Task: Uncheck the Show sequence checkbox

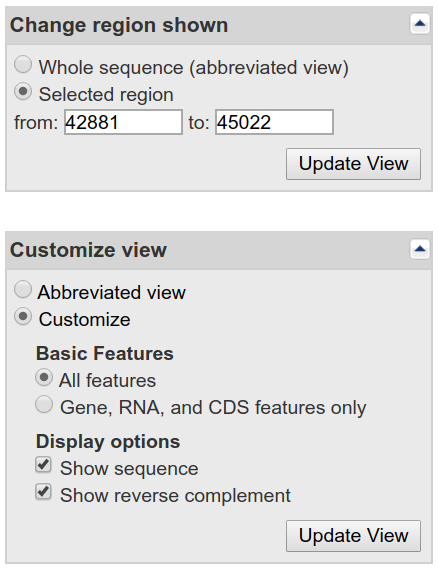Action: (43, 465)
